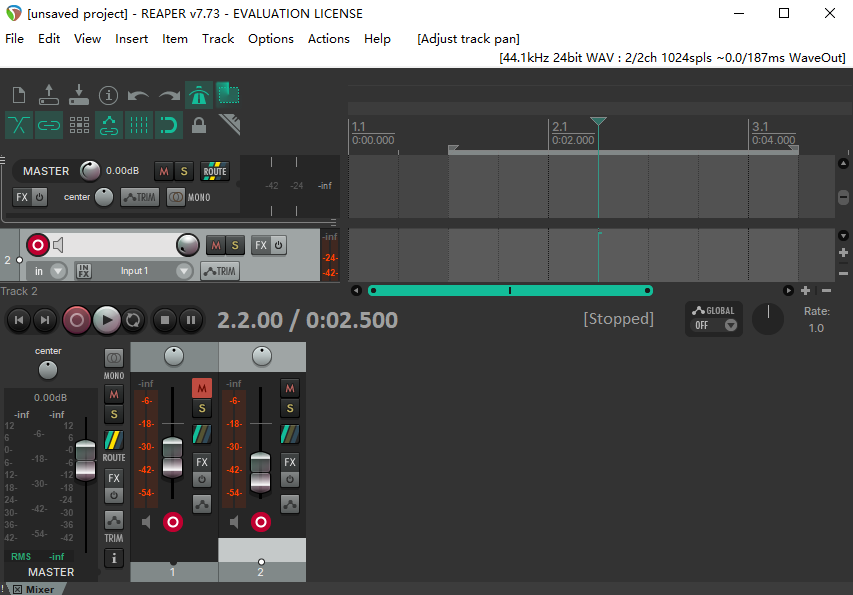The height and width of the screenshot is (595, 853).
Task: Toggle grid lines toolbar icon
Action: coord(138,125)
